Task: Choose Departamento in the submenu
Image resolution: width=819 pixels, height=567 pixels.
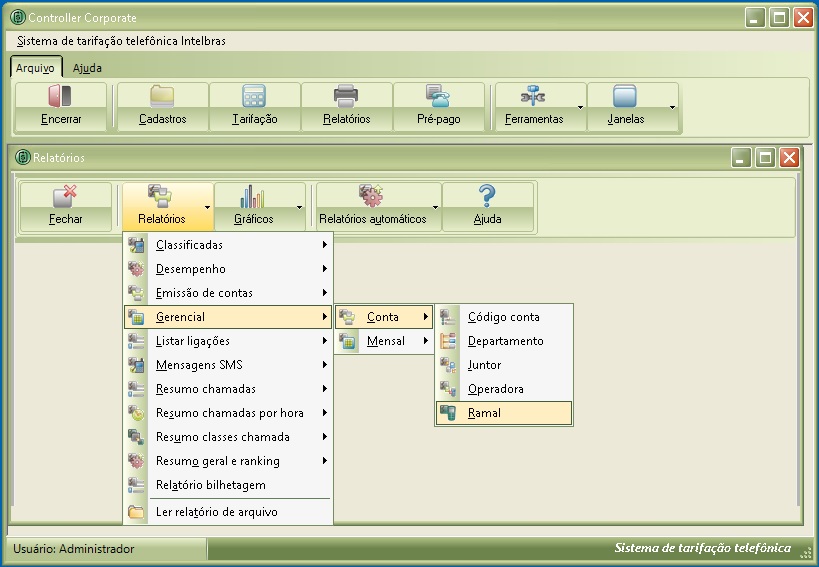Action: (x=505, y=341)
